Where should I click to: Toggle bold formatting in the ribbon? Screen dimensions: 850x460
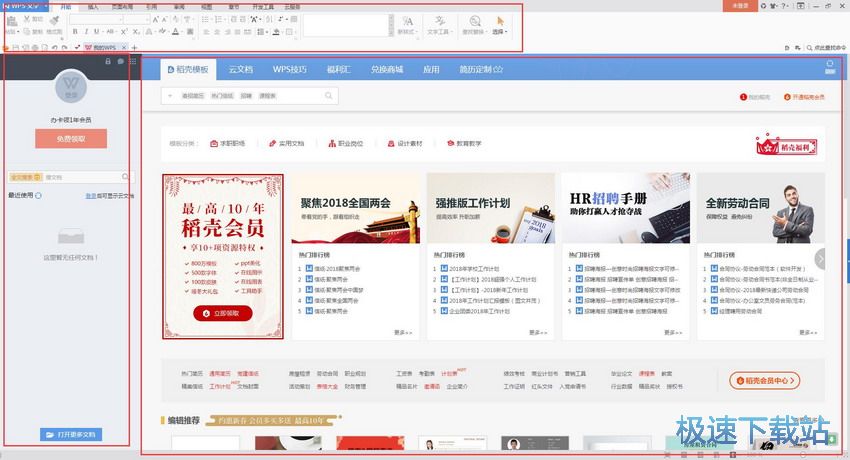pos(75,32)
